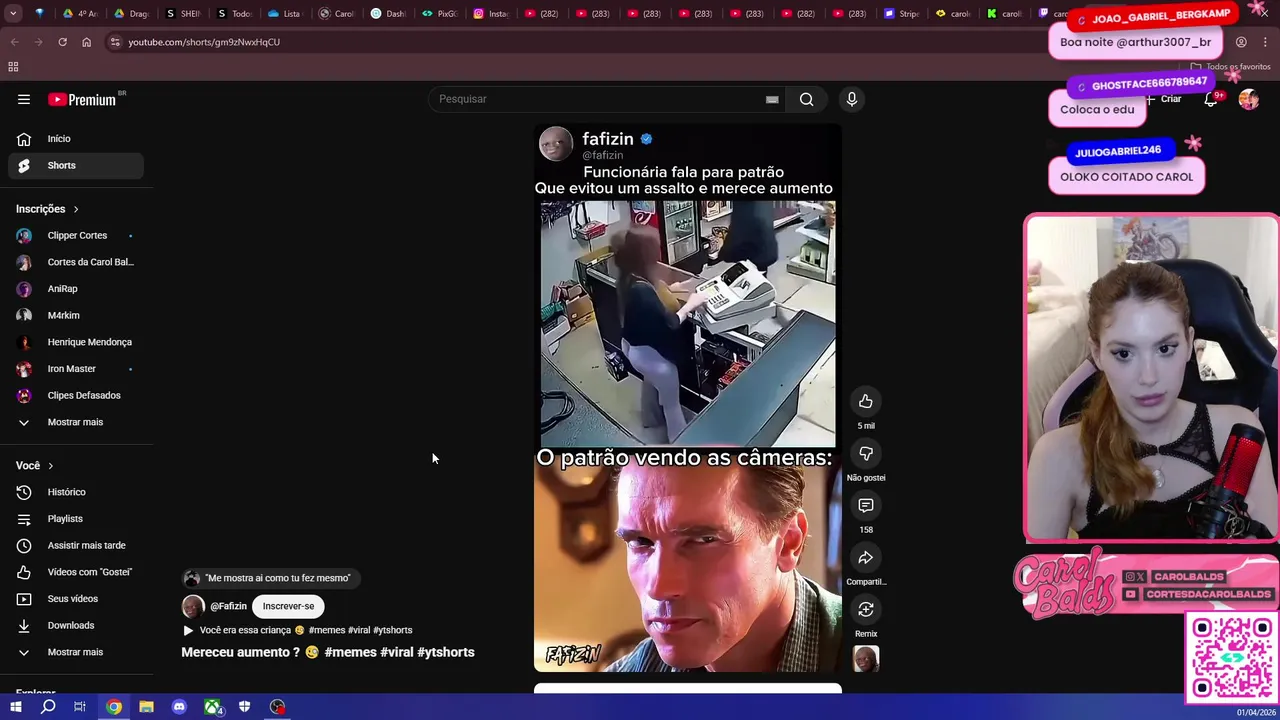Open the sound thumbnail below Remix

tap(866, 659)
